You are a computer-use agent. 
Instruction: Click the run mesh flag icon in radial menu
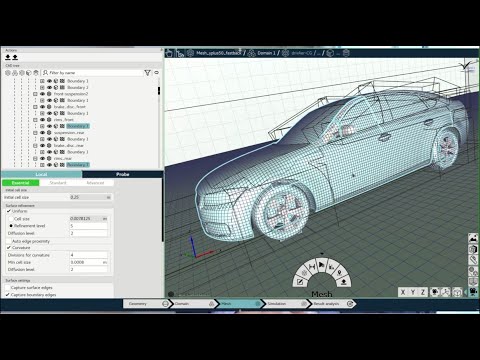tap(322, 265)
